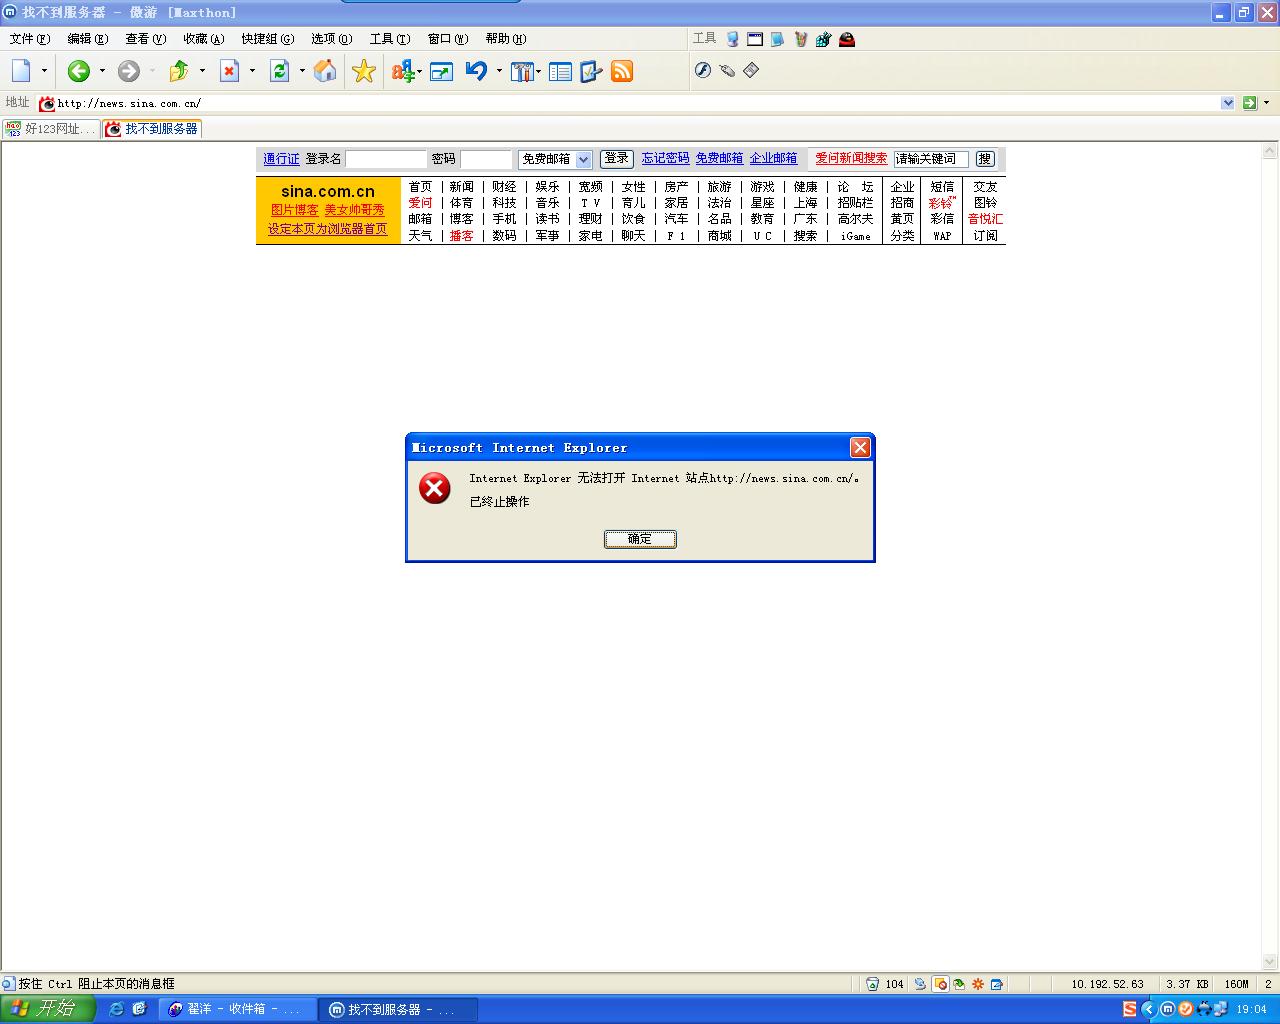Open the Back history dropdown arrow

click(x=102, y=71)
